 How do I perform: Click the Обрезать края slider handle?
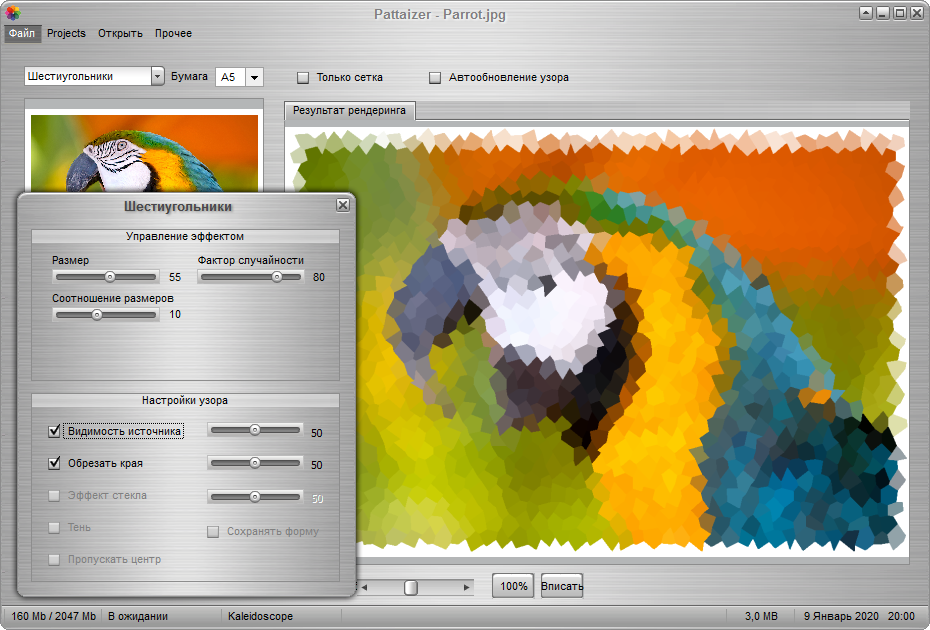254,463
